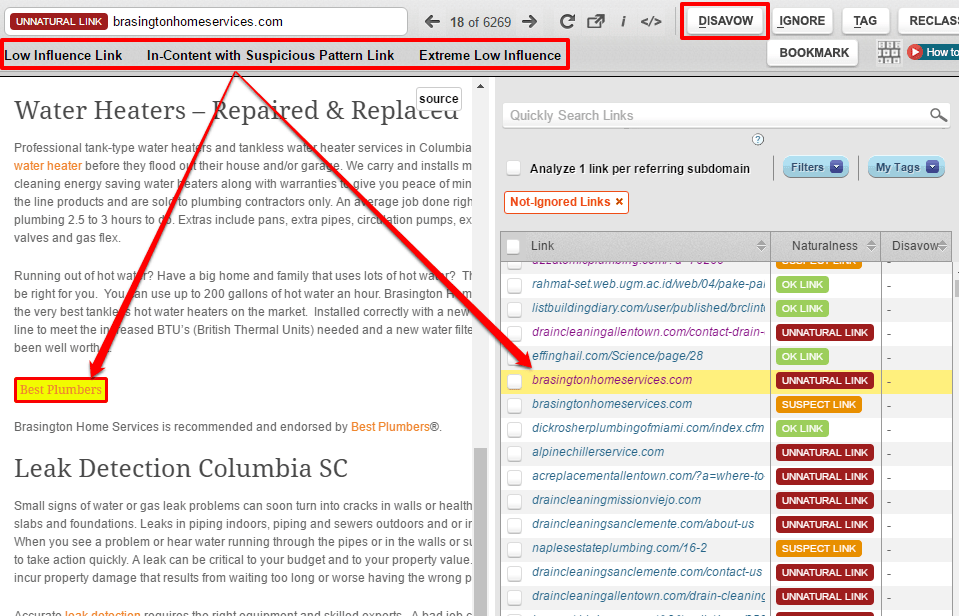Click the Extreme Low Influence label

490,55
